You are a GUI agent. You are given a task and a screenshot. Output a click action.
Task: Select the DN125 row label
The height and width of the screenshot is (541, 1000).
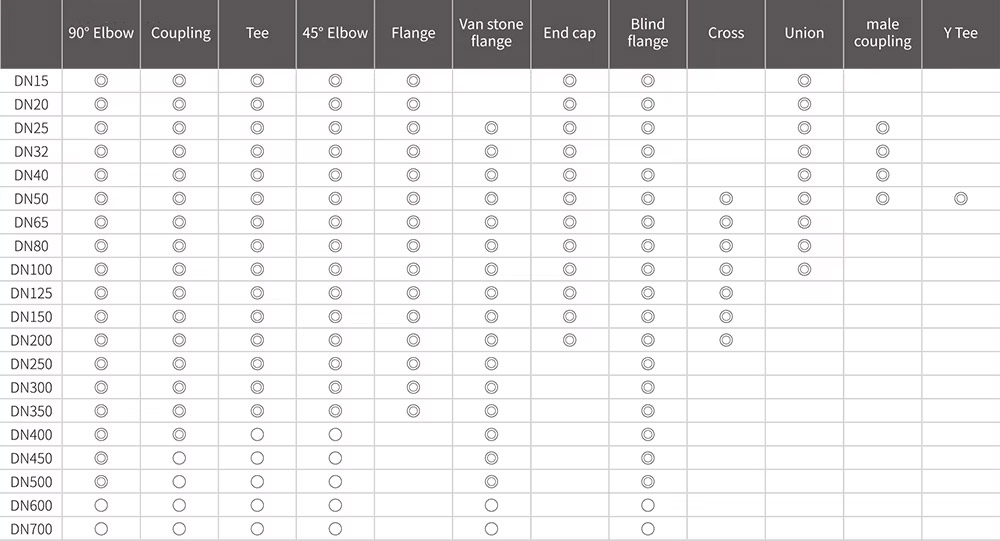32,293
